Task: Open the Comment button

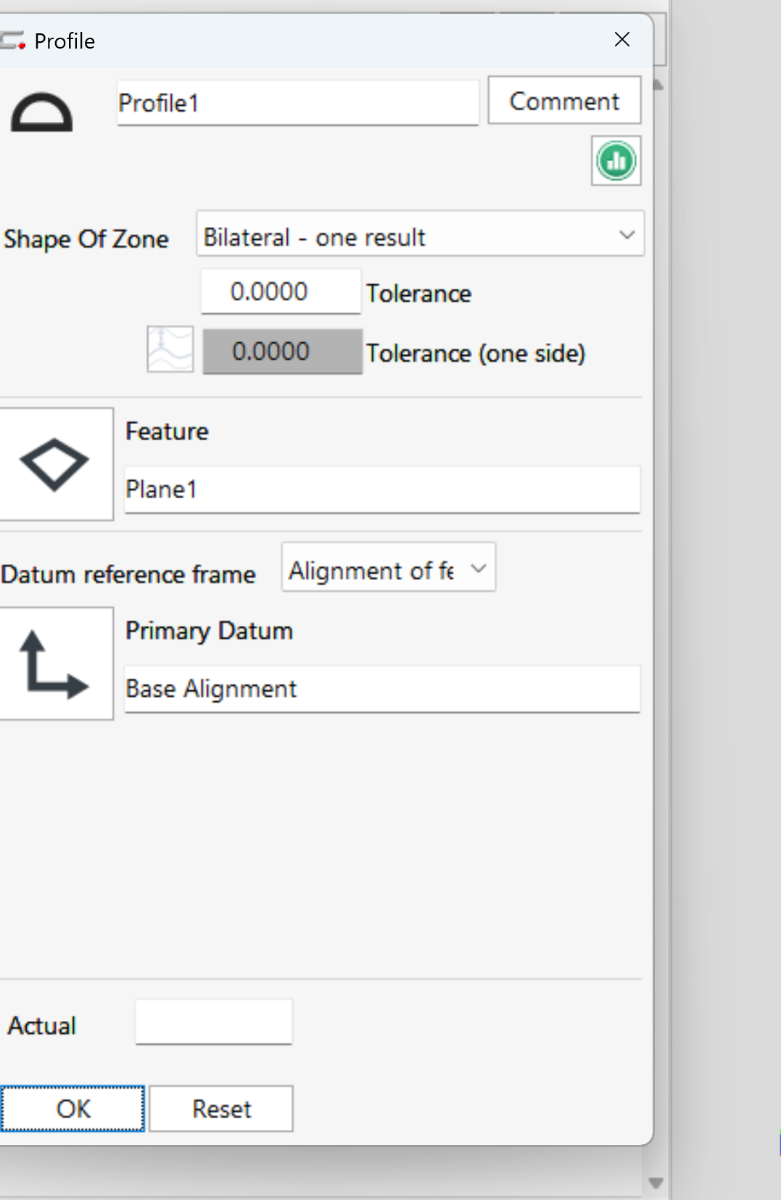Action: [564, 101]
